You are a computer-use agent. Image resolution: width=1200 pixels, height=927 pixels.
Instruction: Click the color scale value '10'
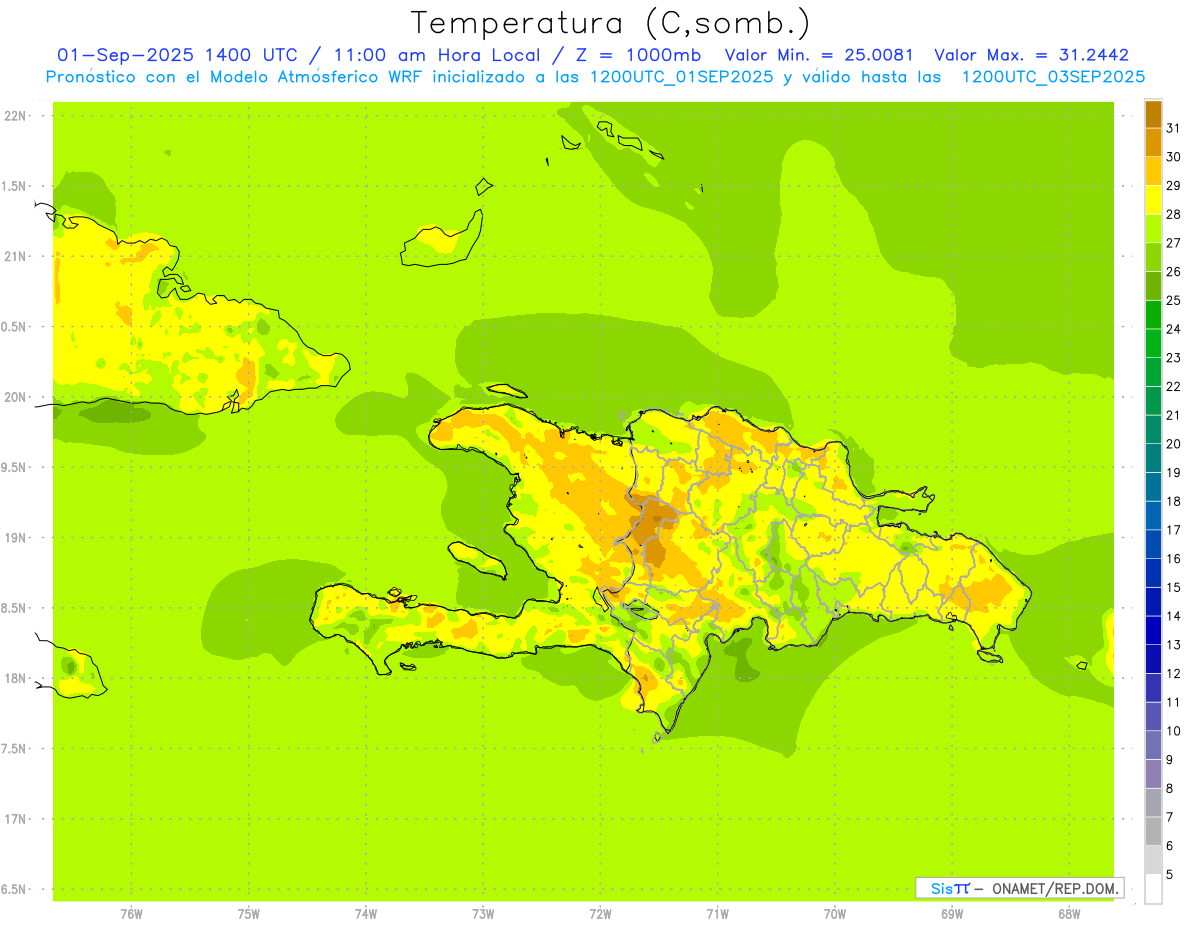(x=1173, y=731)
